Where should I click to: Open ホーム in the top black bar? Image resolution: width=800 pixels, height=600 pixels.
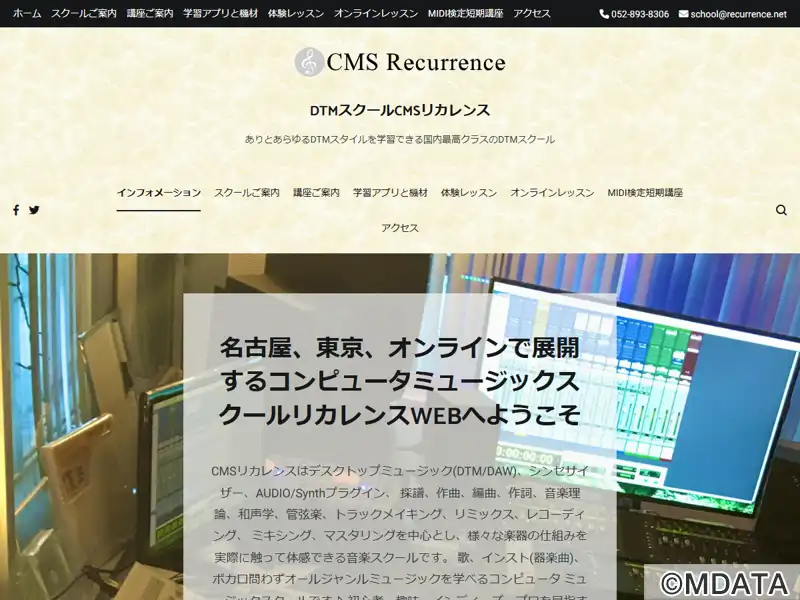tap(27, 14)
